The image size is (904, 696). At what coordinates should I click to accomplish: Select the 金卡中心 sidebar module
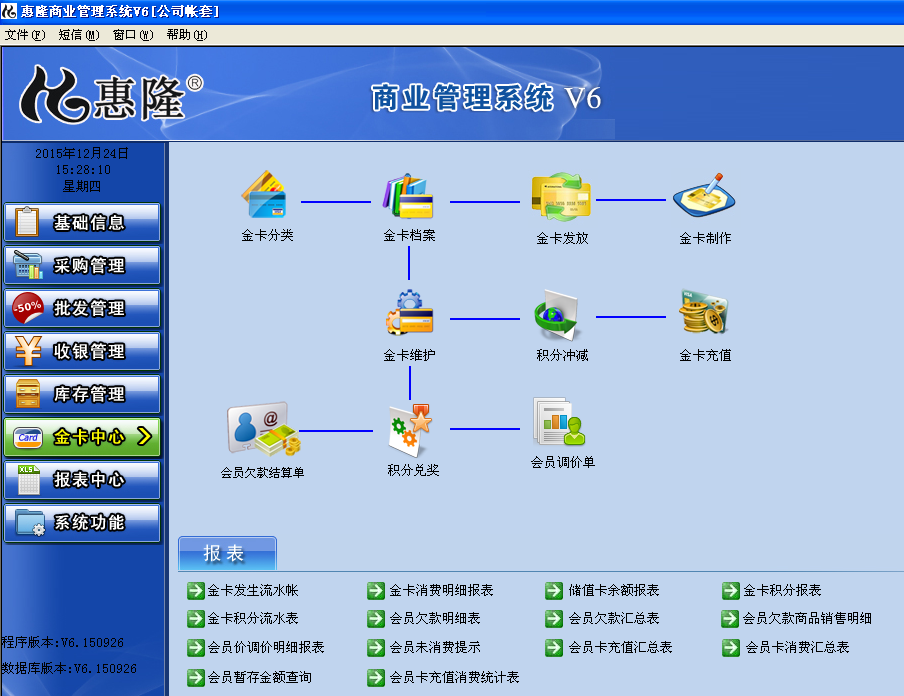coord(82,437)
